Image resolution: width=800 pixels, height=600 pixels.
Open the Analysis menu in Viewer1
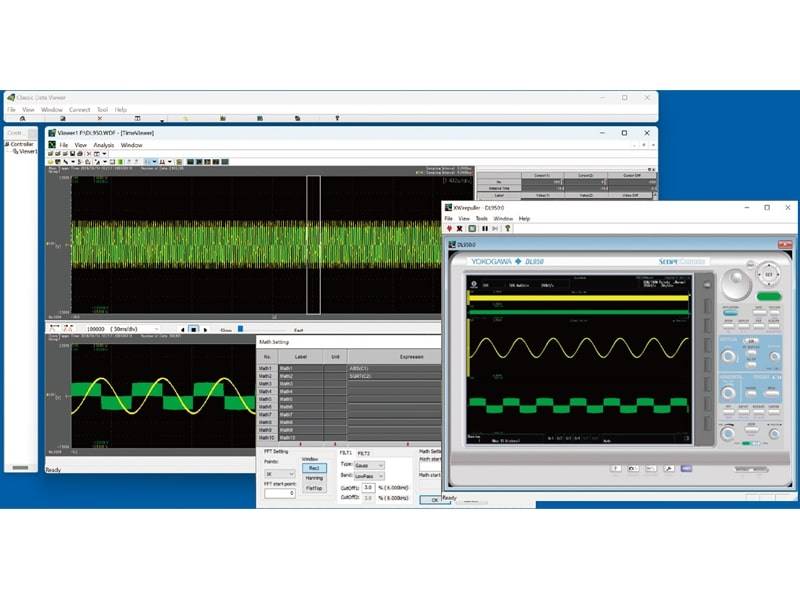(x=103, y=145)
